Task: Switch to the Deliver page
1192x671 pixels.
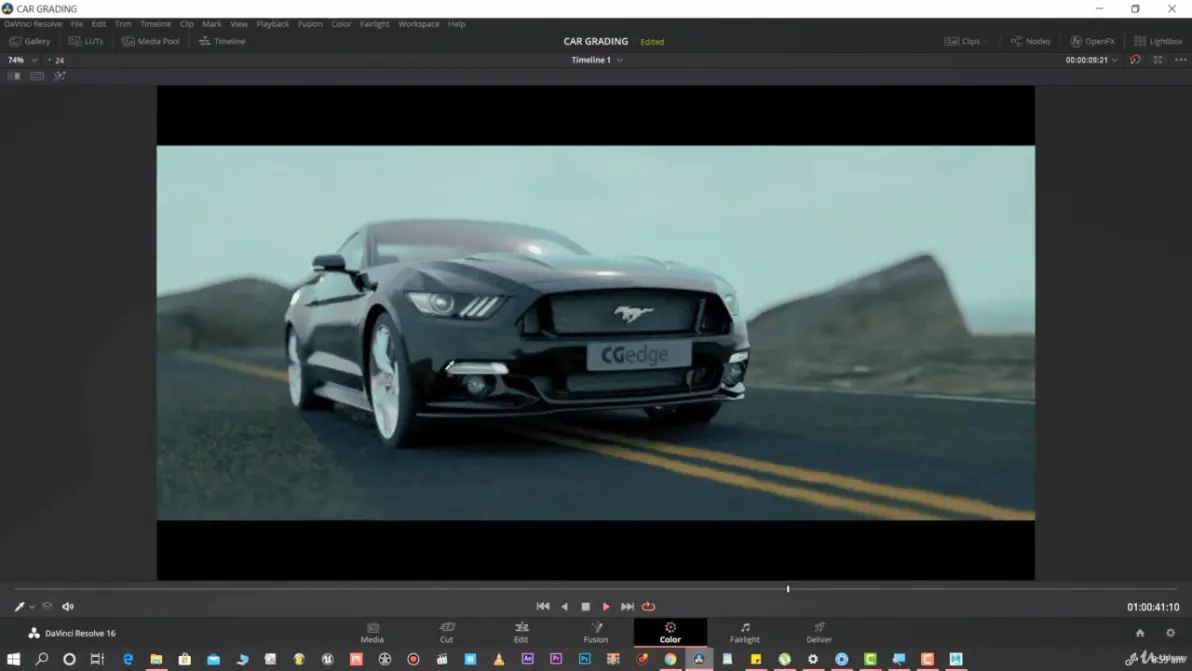Action: pos(819,632)
